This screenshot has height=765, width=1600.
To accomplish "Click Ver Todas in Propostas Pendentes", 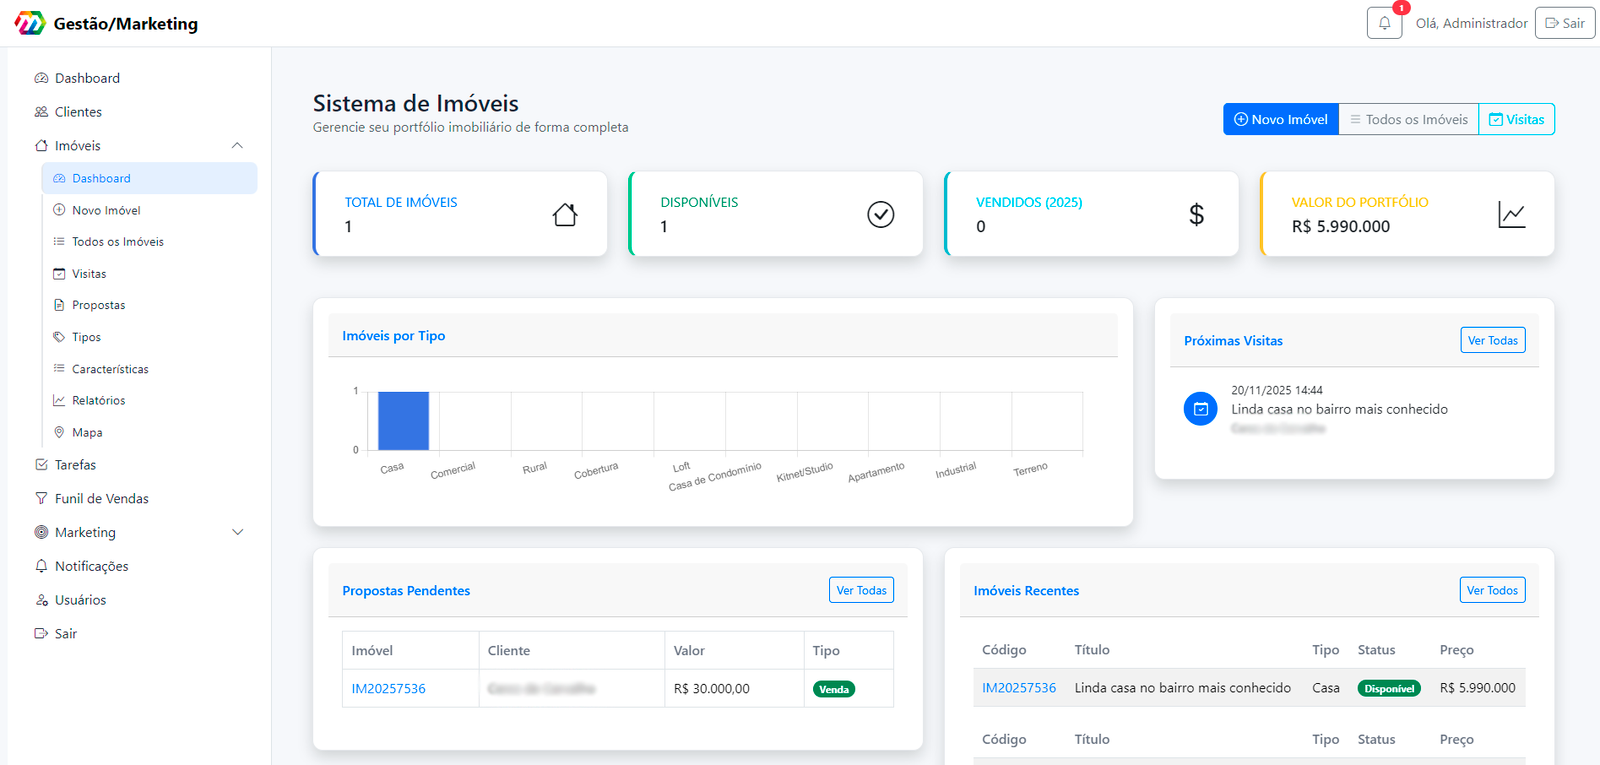I will click(861, 590).
